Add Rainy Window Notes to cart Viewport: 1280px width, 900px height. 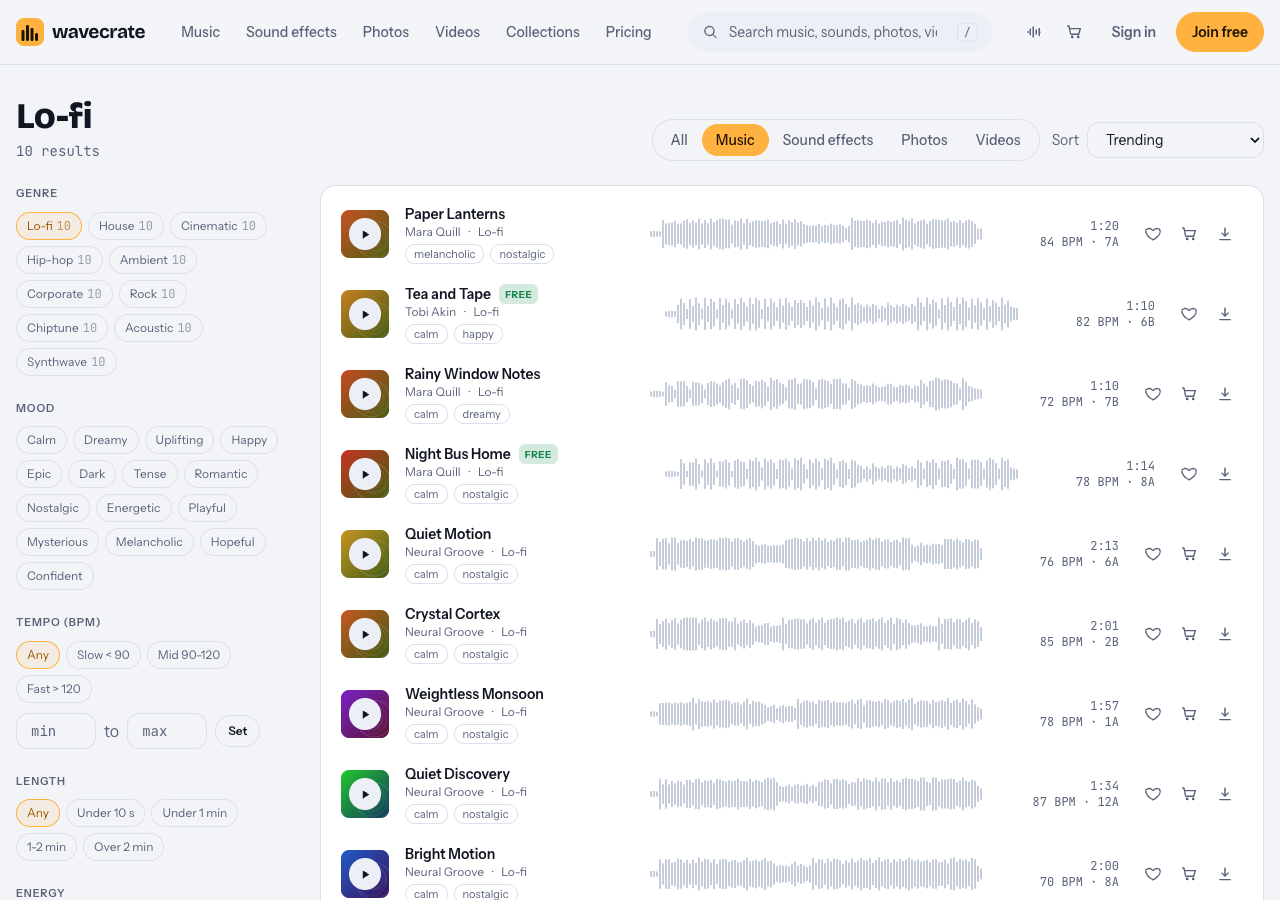coord(1189,394)
